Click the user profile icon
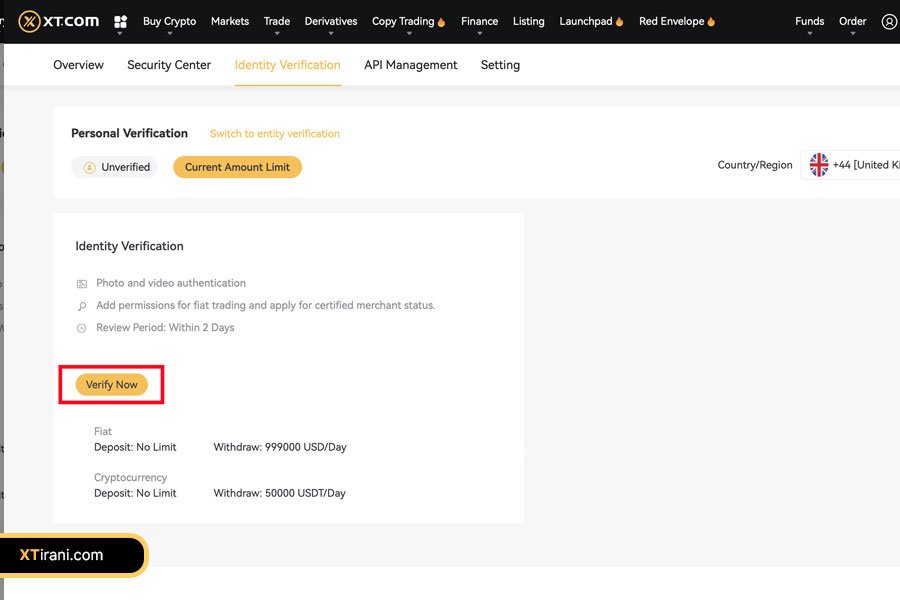The image size is (900, 600). click(x=889, y=22)
